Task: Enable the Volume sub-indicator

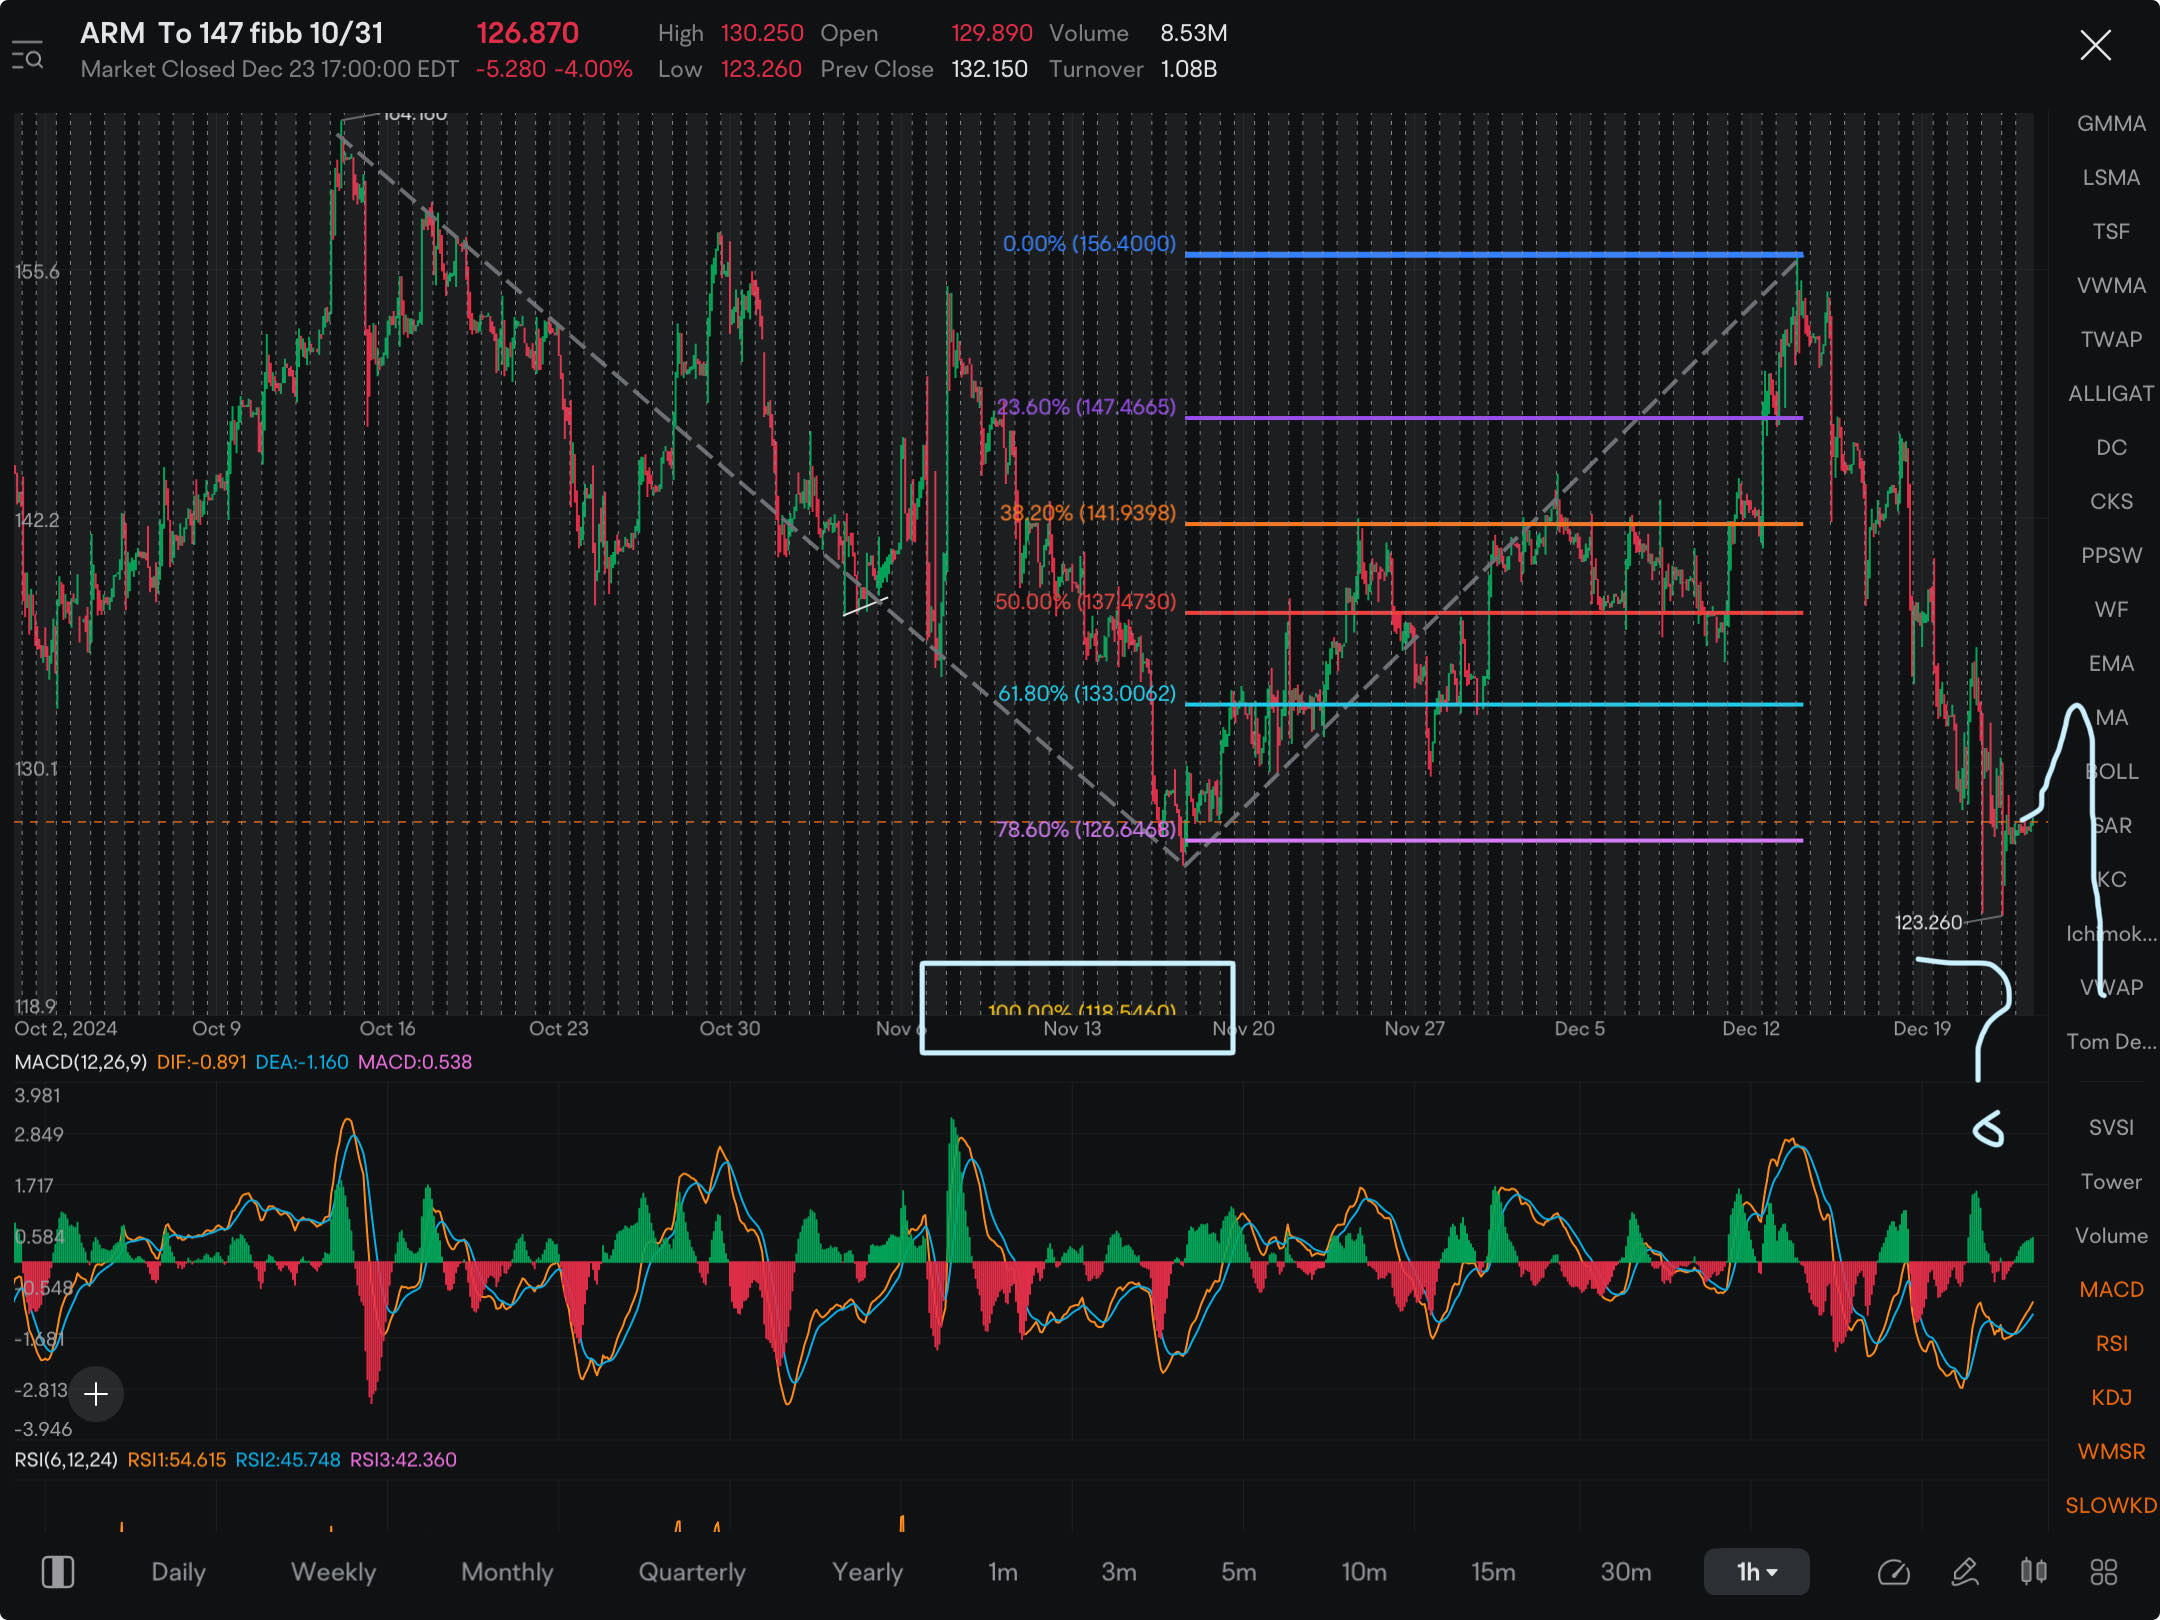Action: pos(2111,1235)
